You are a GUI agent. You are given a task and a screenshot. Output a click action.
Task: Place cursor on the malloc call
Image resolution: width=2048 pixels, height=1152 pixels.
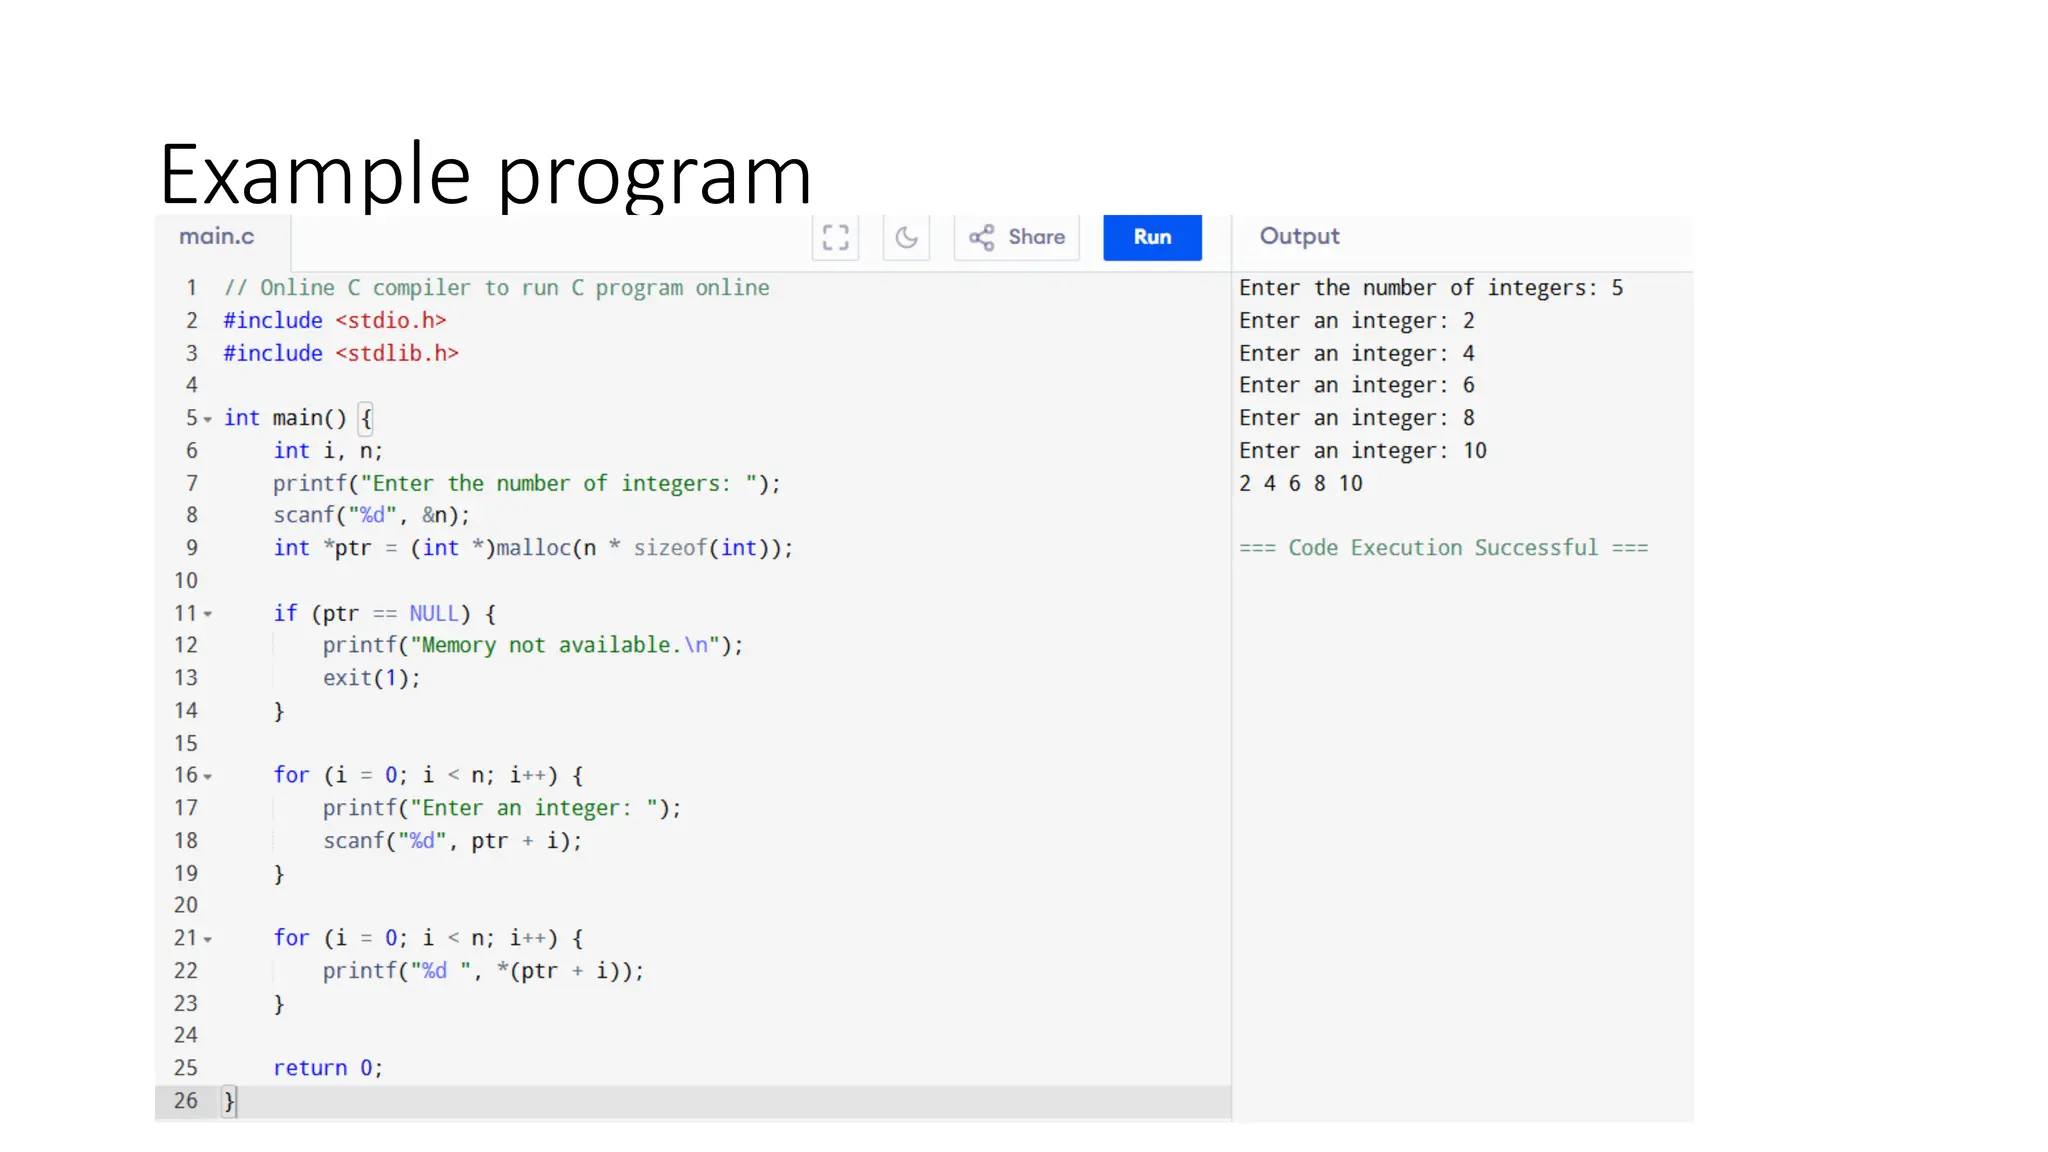534,548
